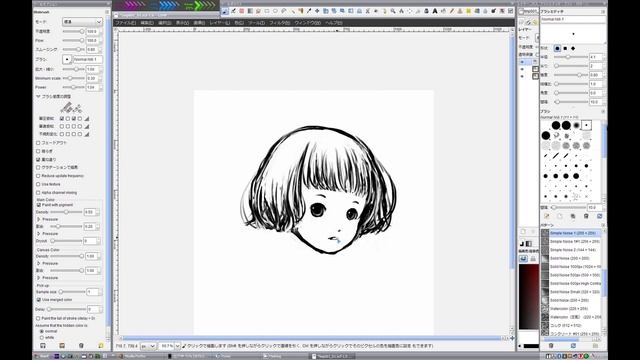
Task: Click the Flow slider in tool options
Action: coord(73,40)
